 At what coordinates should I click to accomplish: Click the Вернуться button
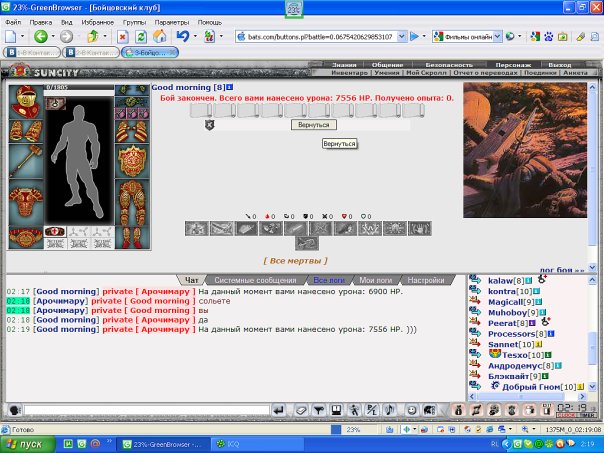[x=314, y=125]
